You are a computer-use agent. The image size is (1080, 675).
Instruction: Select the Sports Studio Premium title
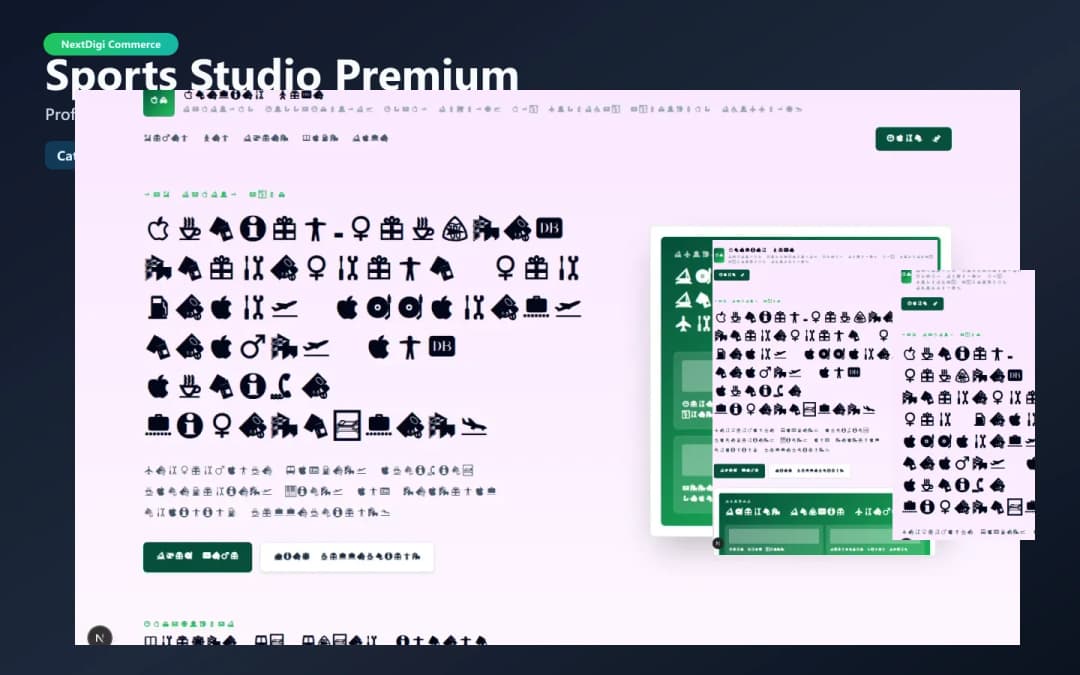tap(282, 74)
